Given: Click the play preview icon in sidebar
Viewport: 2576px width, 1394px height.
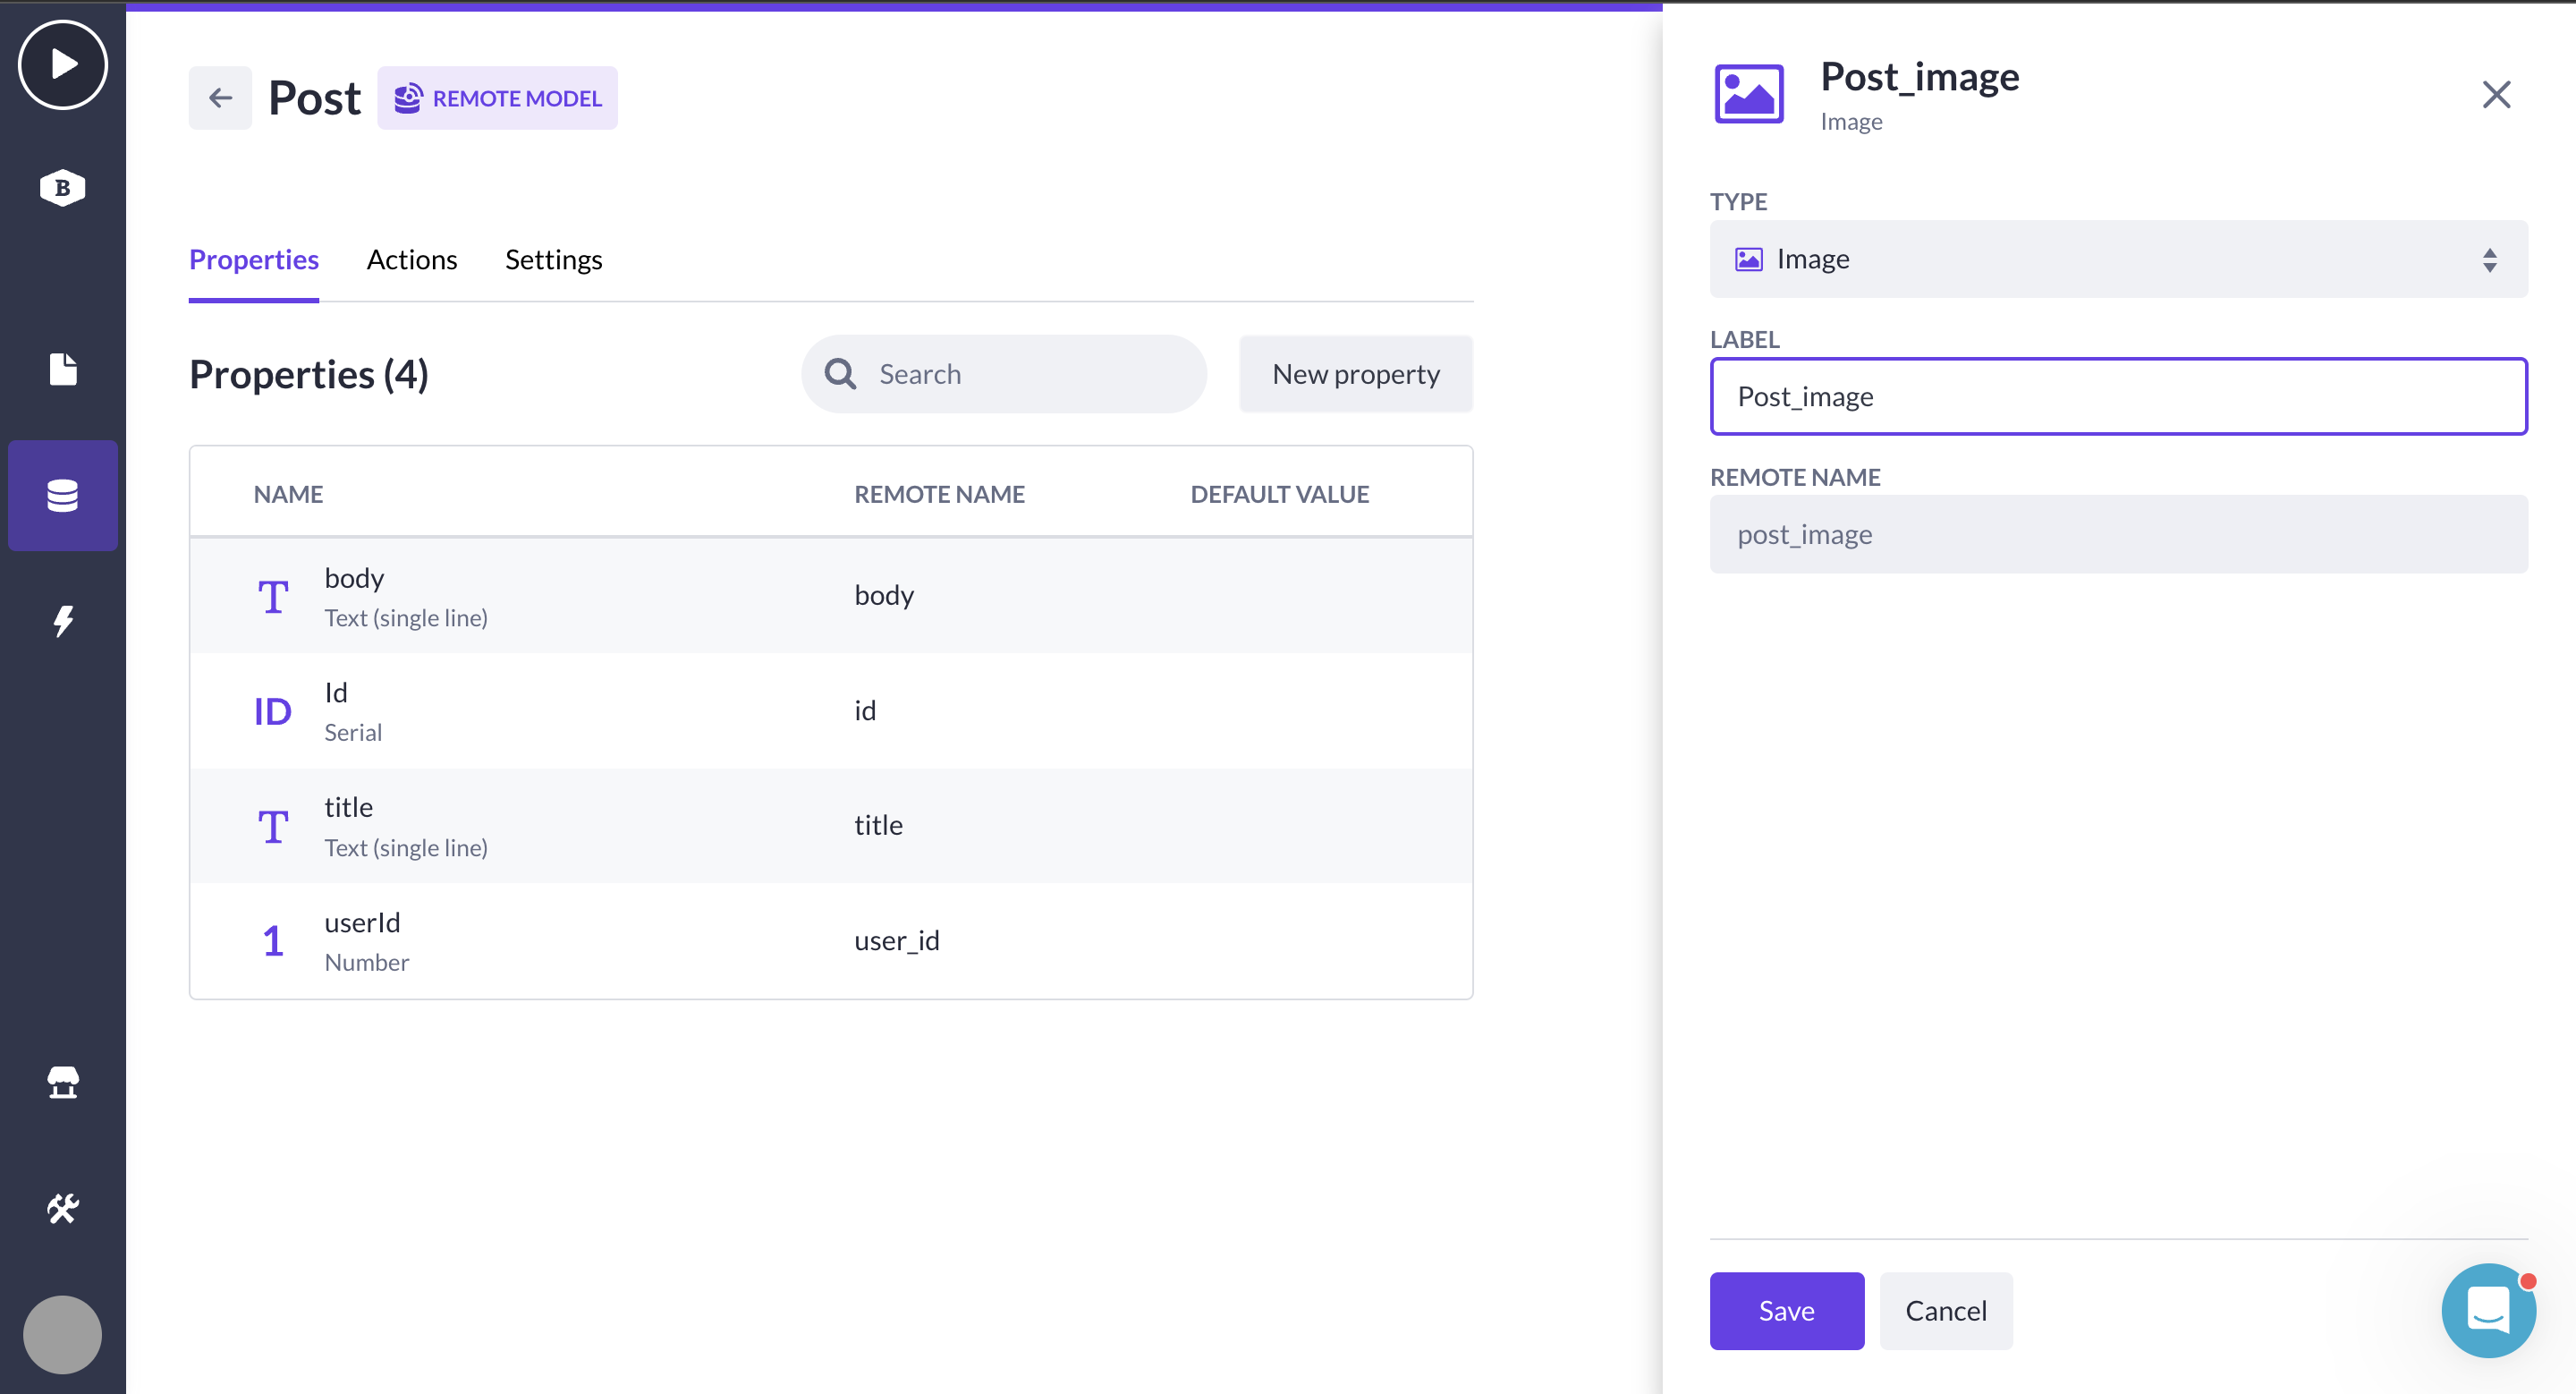Looking at the screenshot, I should [62, 65].
